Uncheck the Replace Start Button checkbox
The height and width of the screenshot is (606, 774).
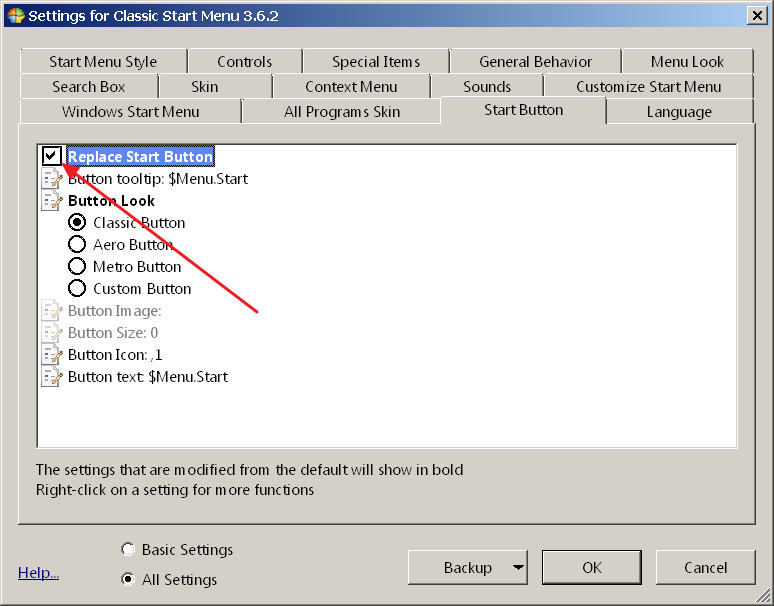pos(52,156)
